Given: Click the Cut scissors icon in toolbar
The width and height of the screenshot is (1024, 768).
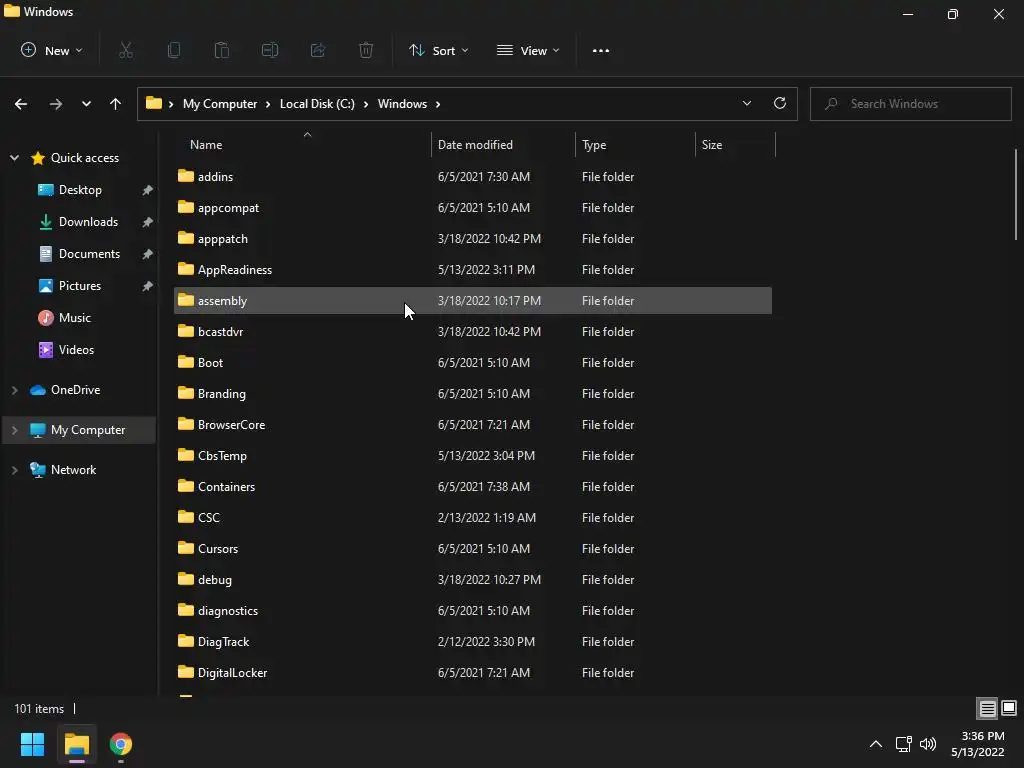Looking at the screenshot, I should click(x=126, y=50).
